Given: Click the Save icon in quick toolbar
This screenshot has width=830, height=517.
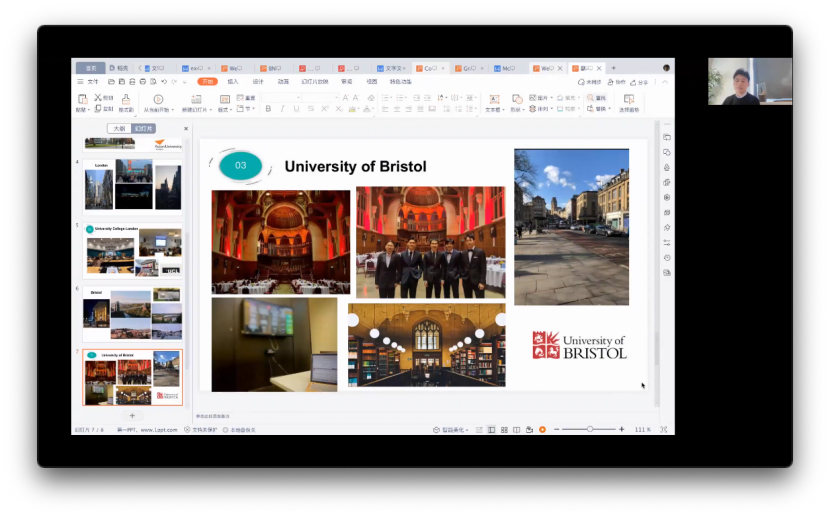Looking at the screenshot, I should click(122, 81).
